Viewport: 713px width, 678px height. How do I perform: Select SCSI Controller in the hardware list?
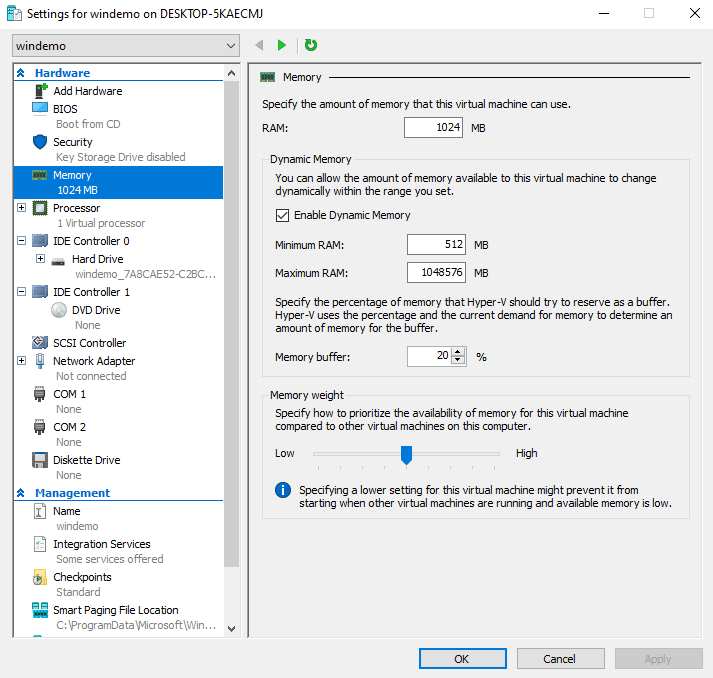click(x=89, y=343)
